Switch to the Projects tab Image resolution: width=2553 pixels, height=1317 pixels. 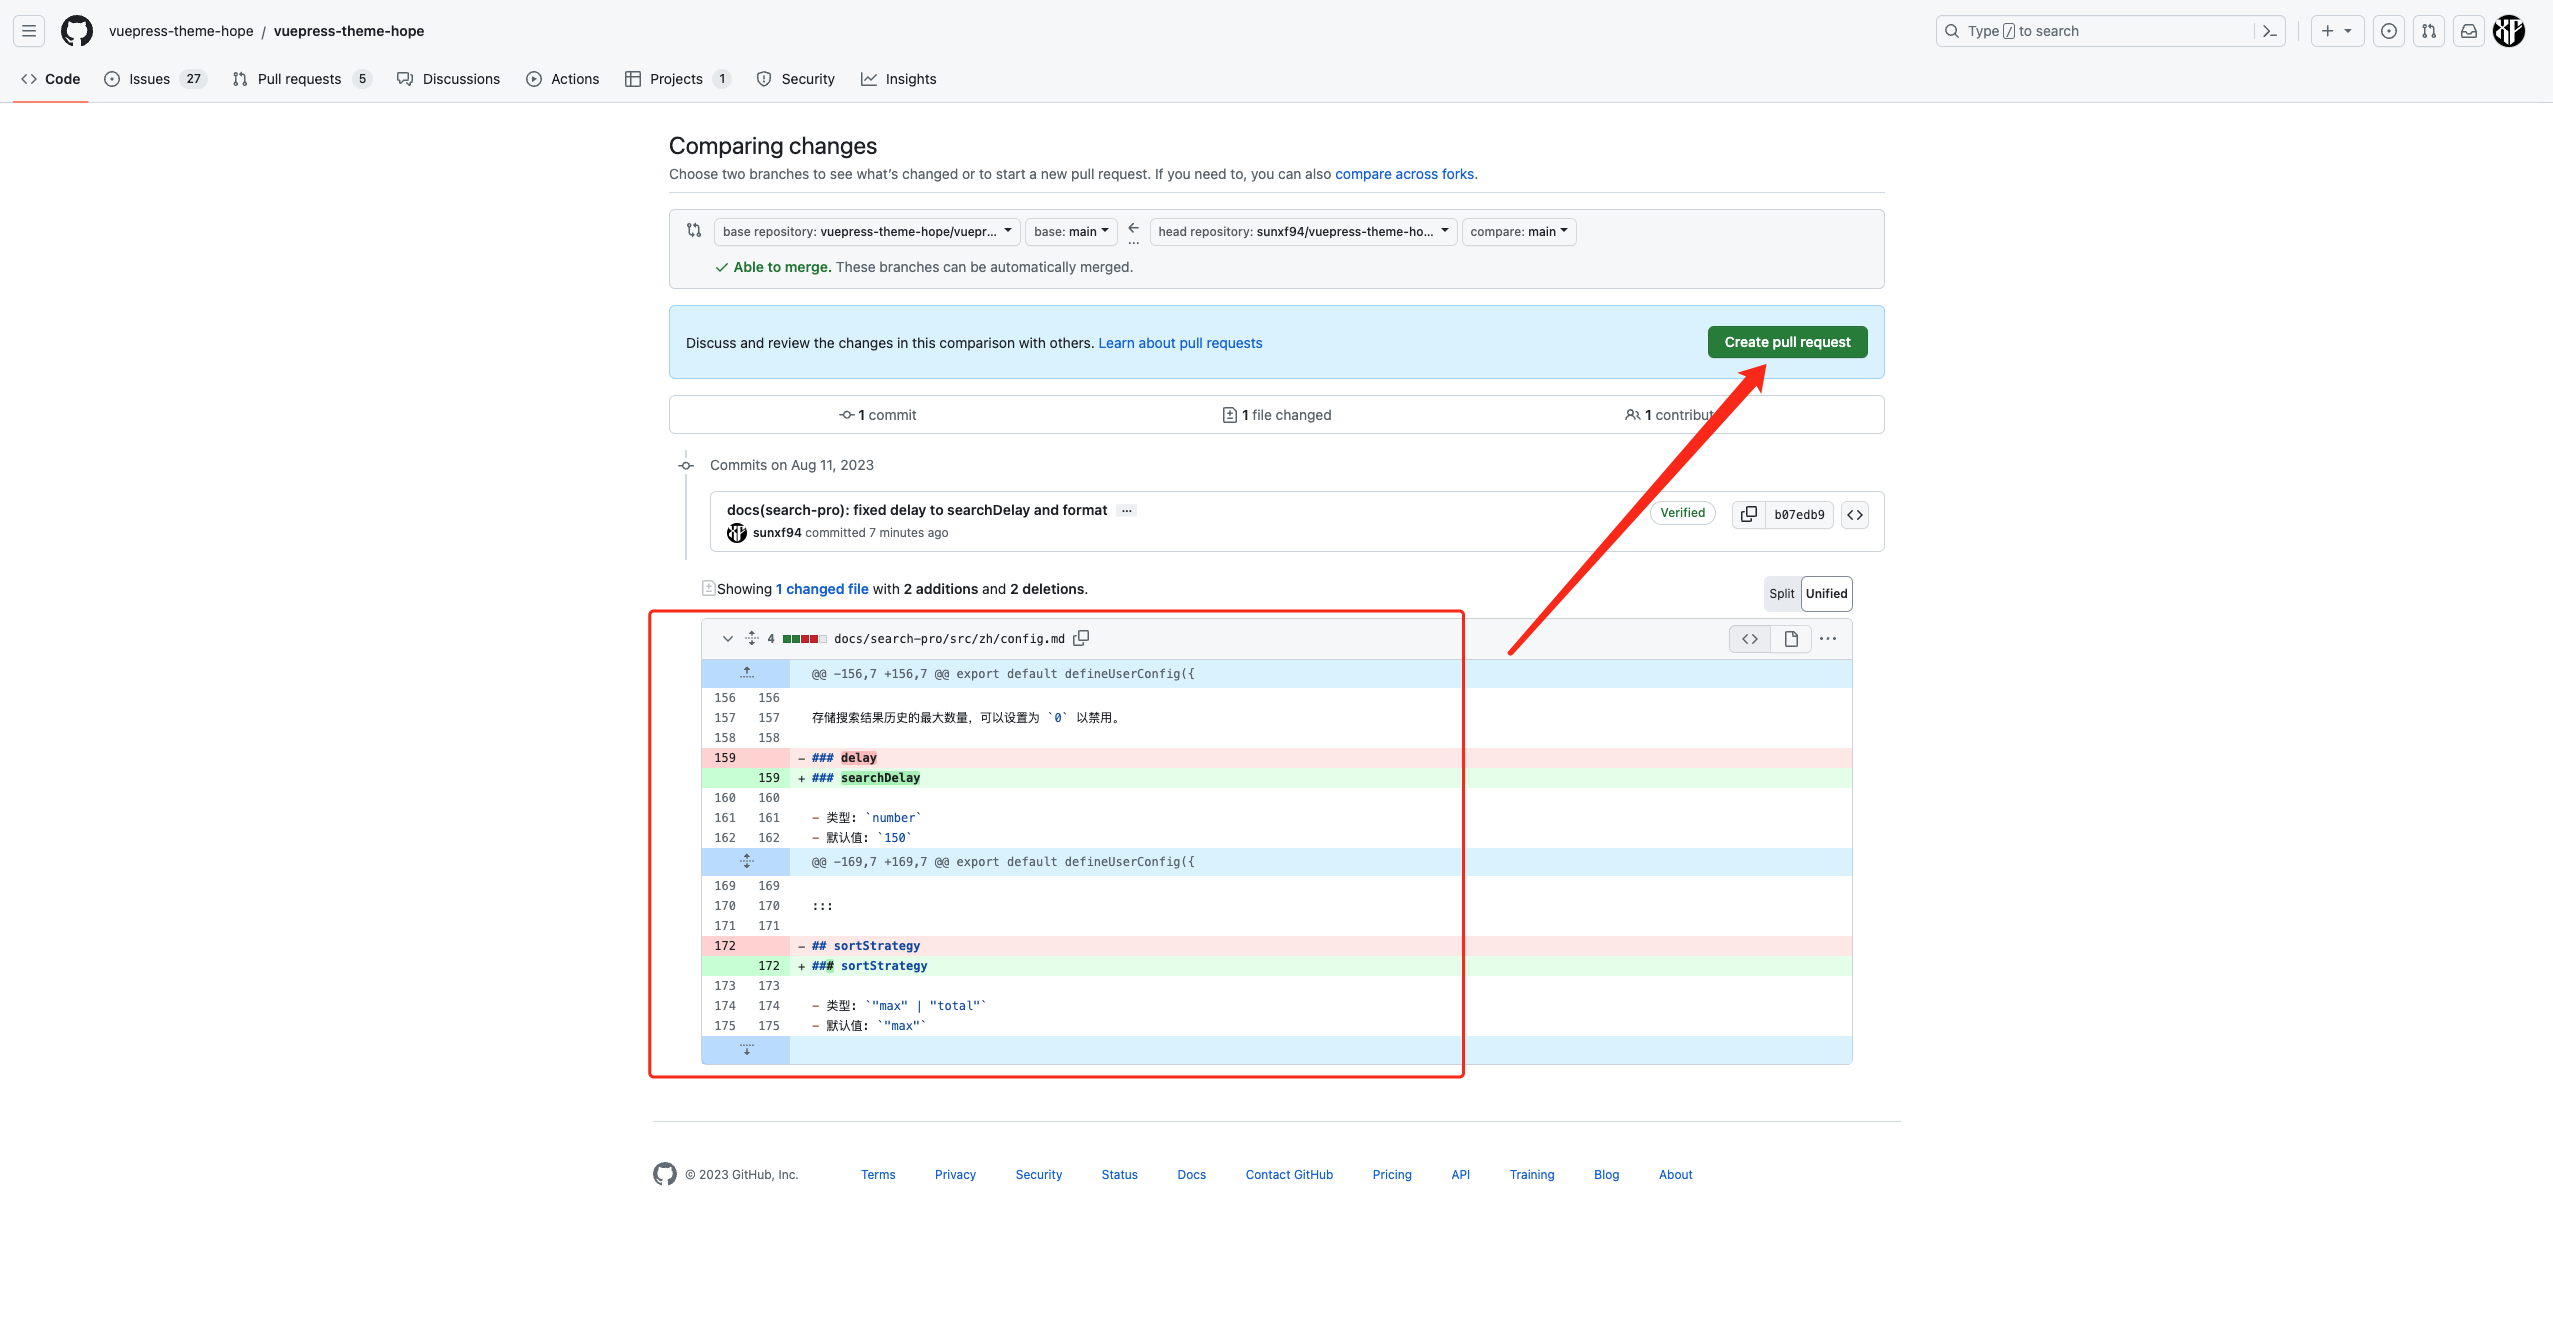(x=678, y=79)
